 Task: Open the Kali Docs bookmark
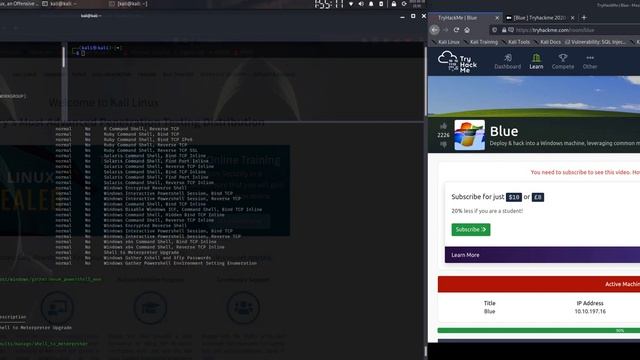pos(547,42)
